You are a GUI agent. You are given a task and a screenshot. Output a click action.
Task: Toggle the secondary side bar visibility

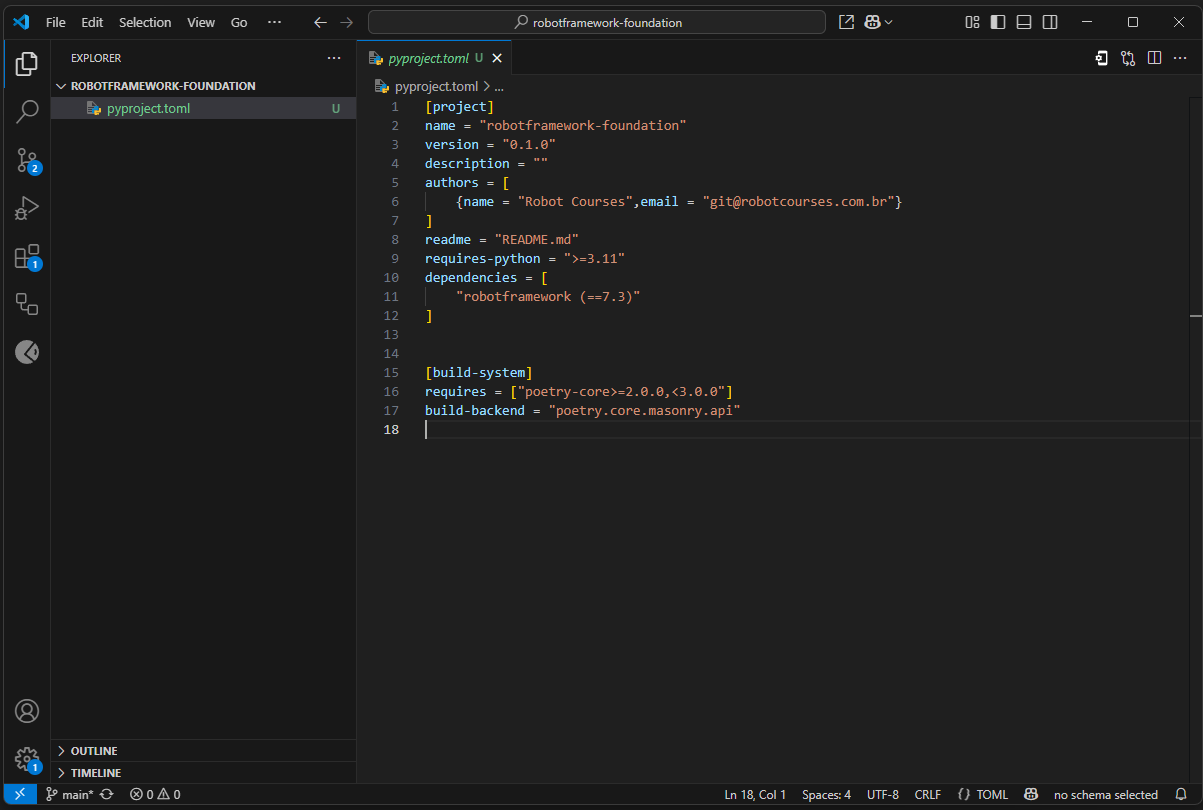click(x=1050, y=22)
